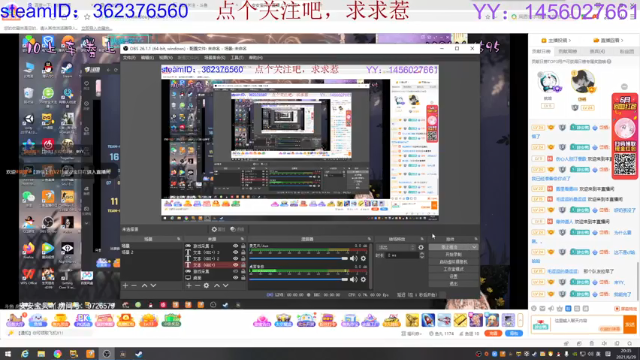640x360 pixels.
Task: Add a new source with the plus icon
Action: pos(189,286)
